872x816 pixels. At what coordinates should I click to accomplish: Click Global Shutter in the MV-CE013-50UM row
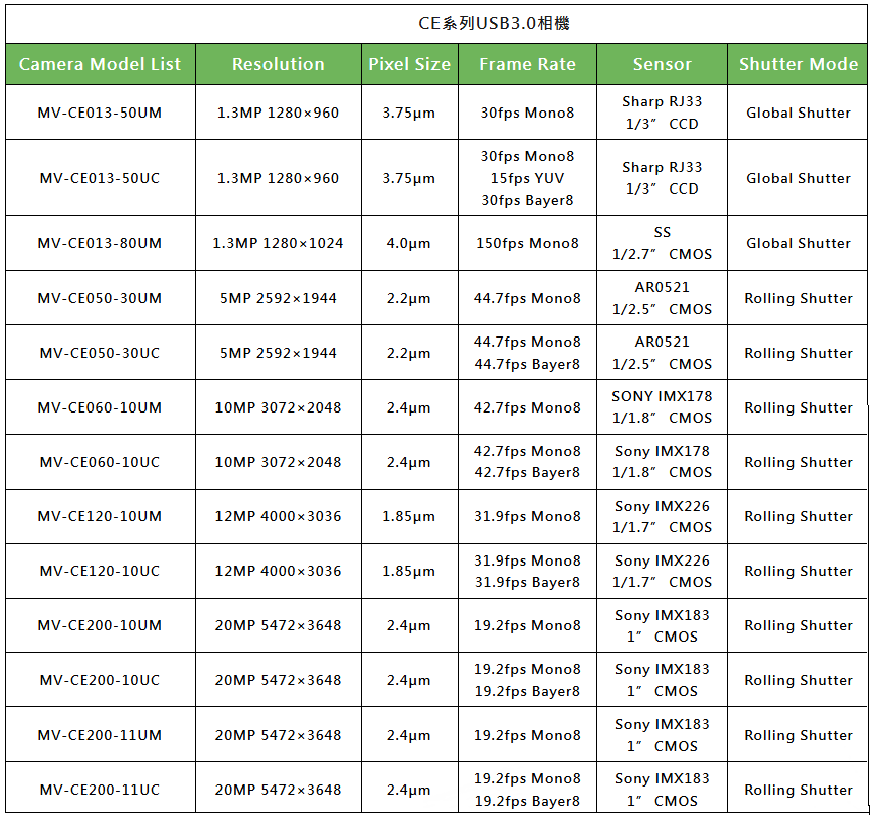coord(798,113)
